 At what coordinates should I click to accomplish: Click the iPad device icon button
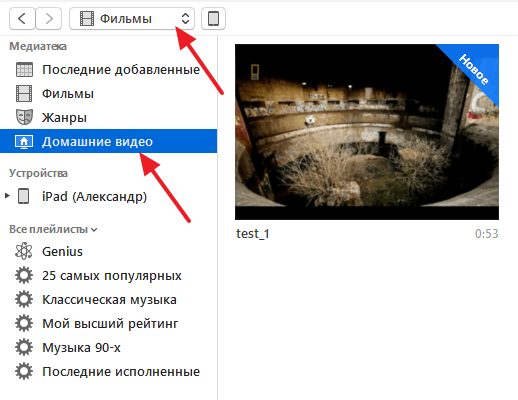[x=213, y=19]
